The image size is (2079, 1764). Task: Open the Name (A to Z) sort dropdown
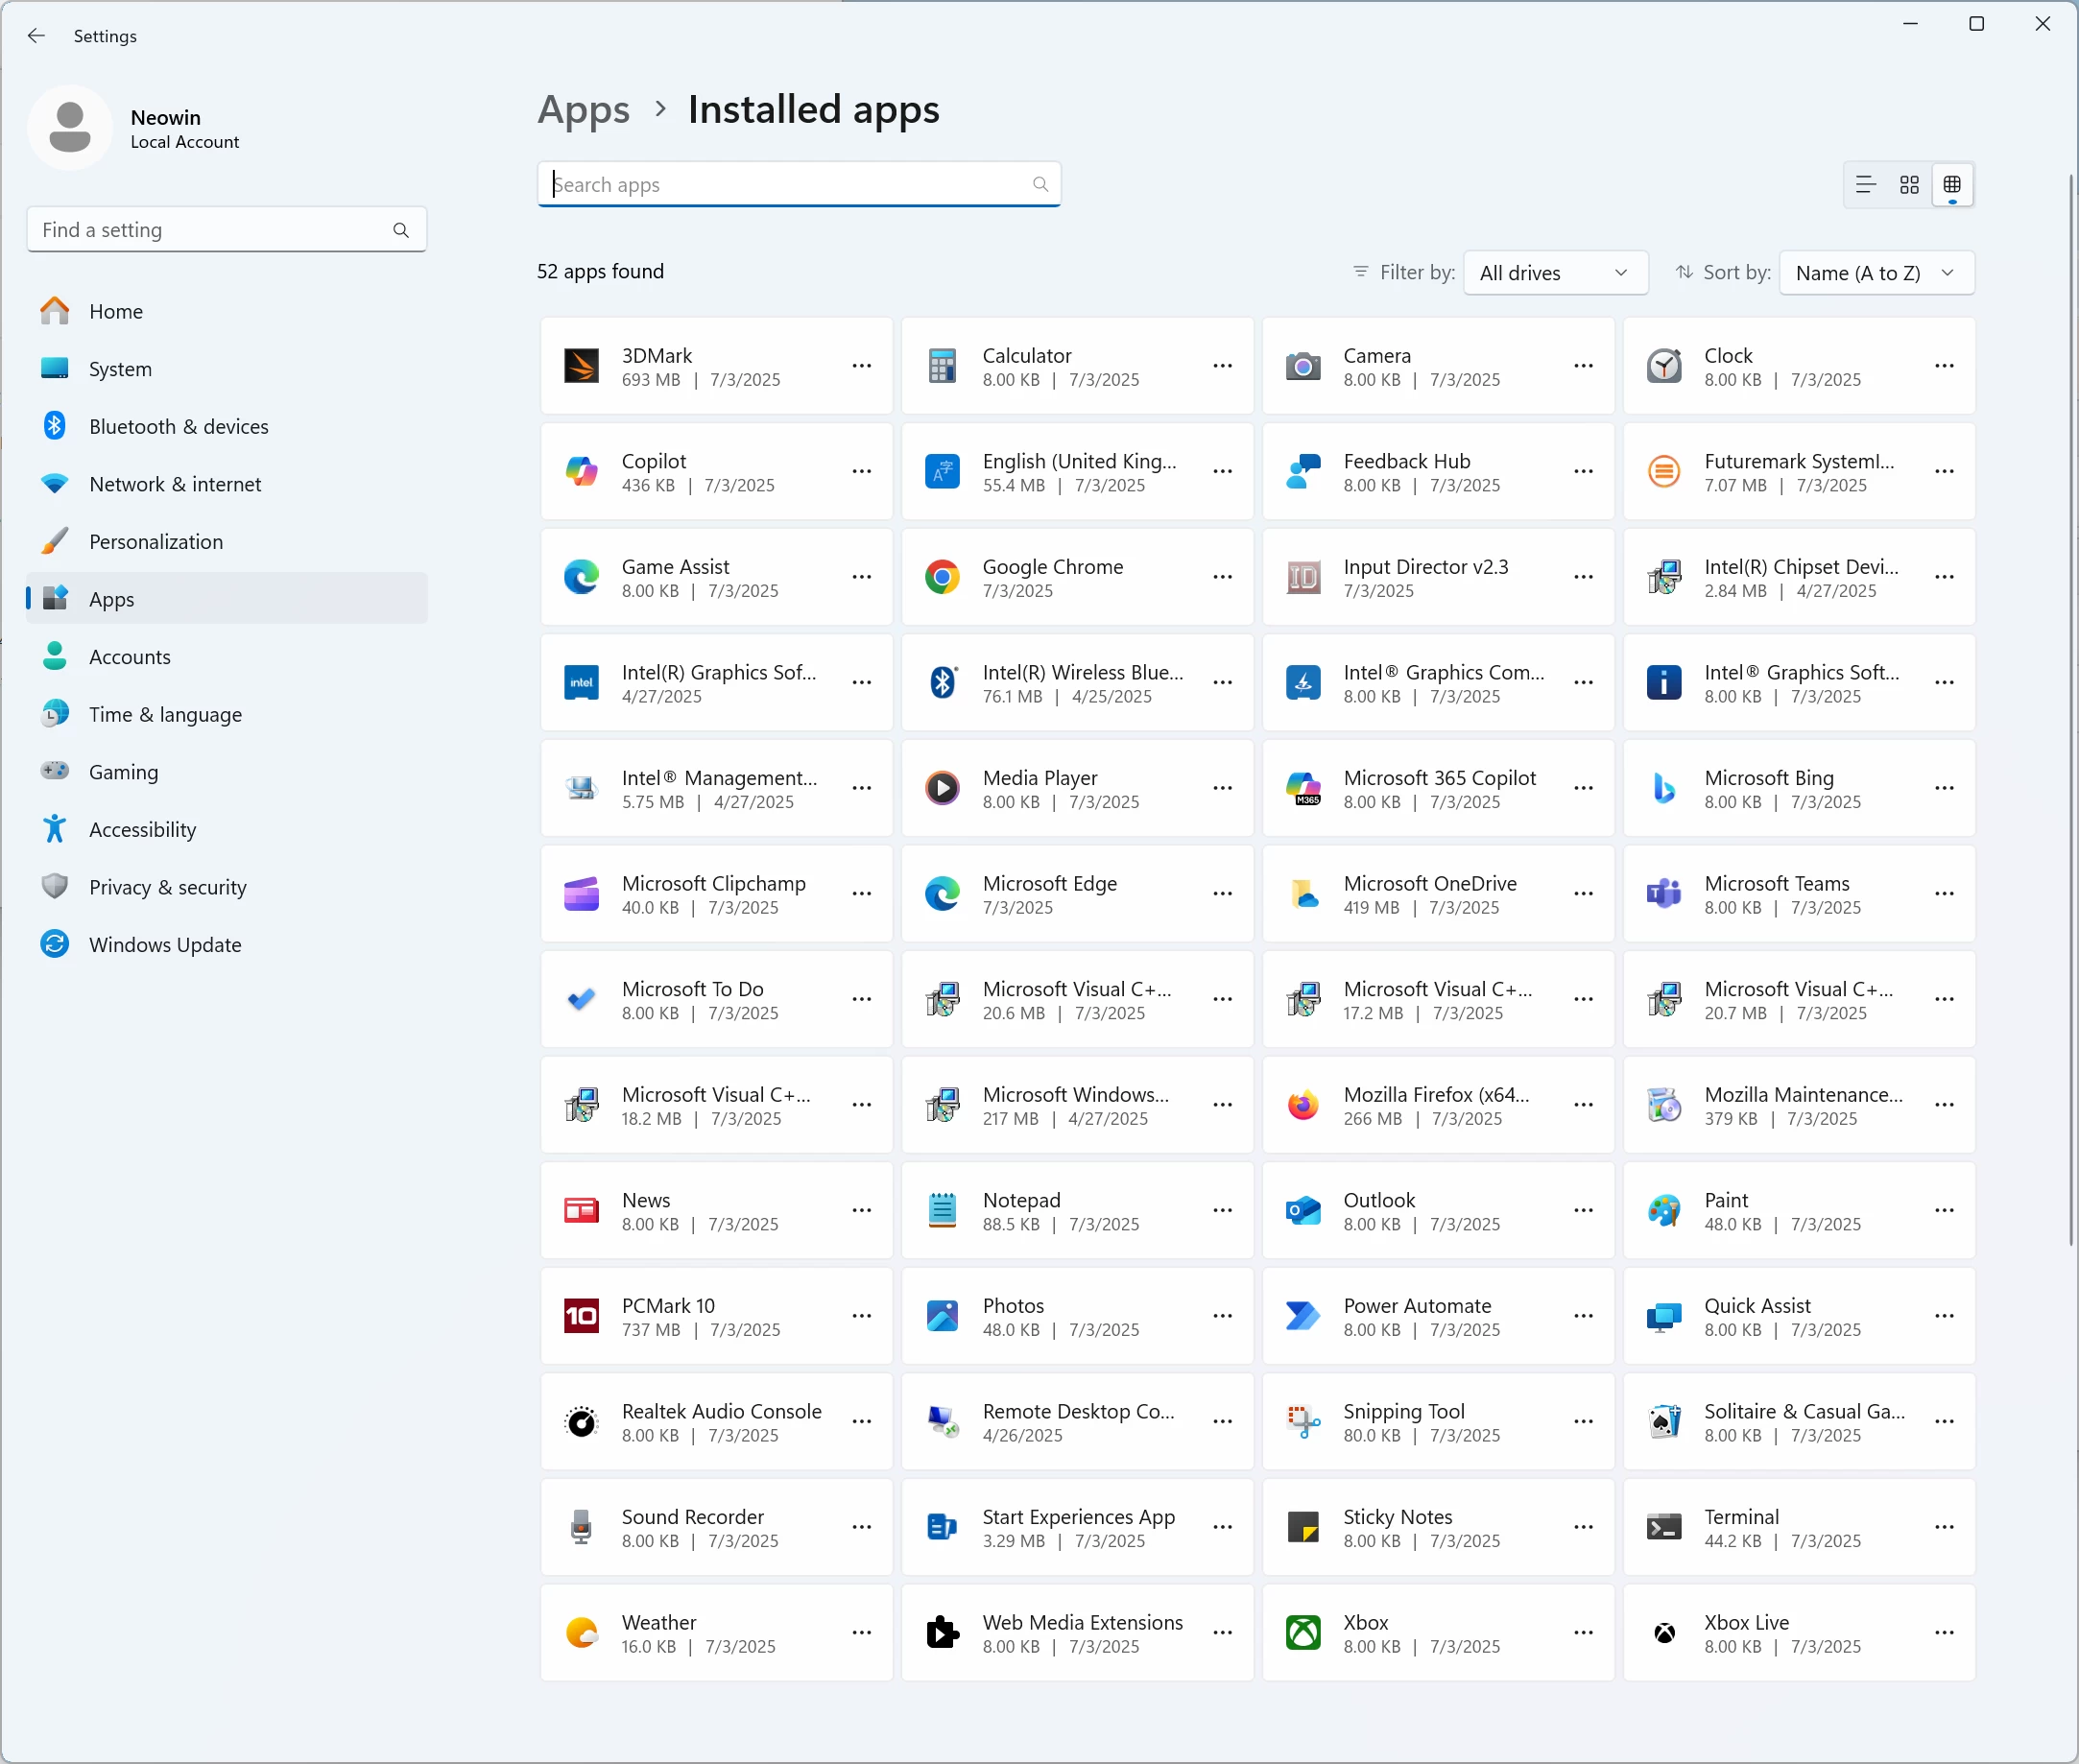1876,273
